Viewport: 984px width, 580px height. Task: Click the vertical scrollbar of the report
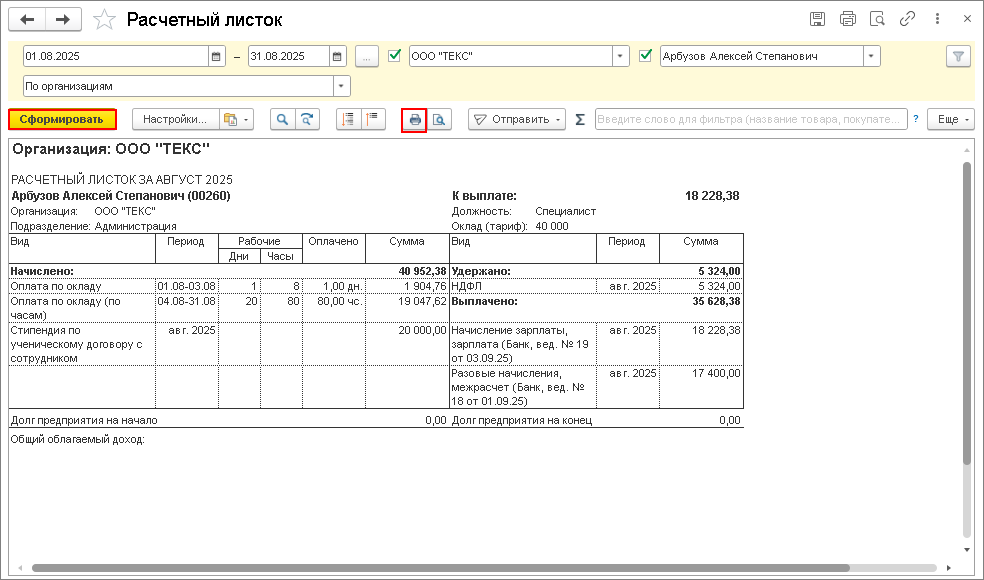click(x=967, y=314)
